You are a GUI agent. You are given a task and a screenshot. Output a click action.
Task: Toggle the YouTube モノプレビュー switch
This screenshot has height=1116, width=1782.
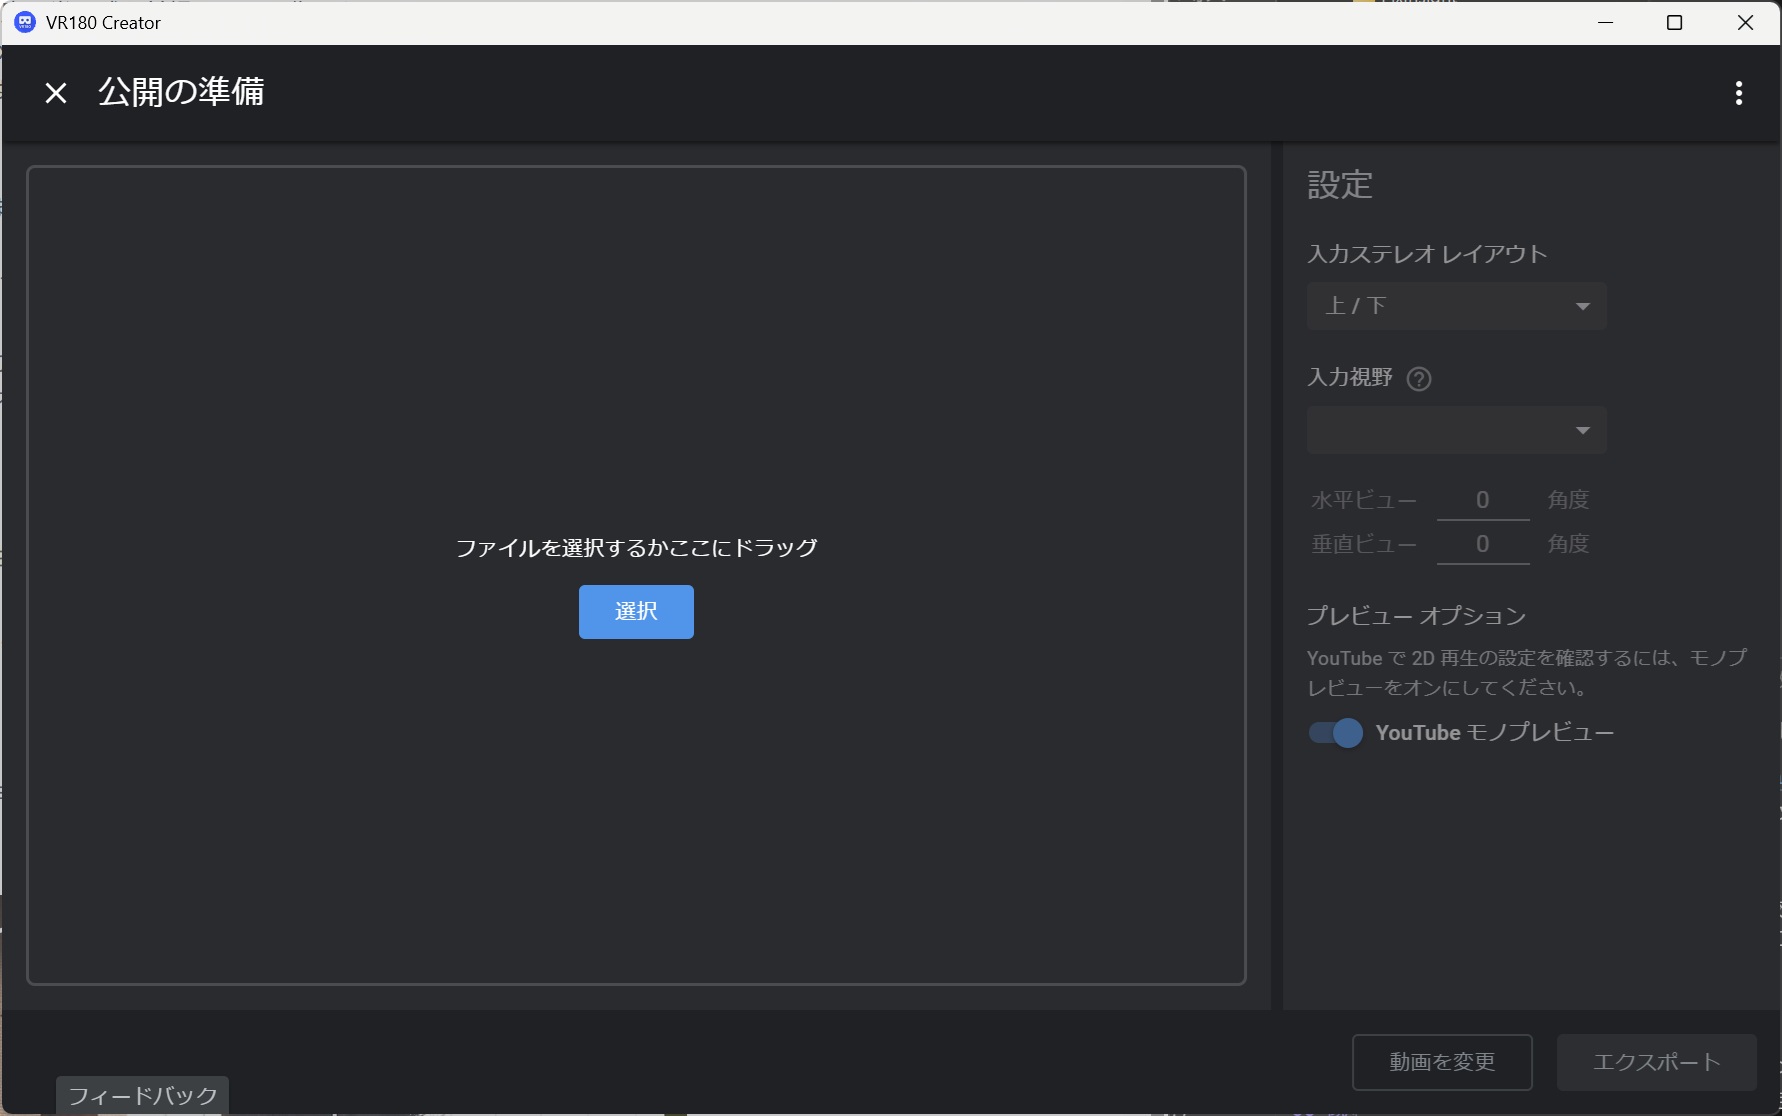point(1336,733)
